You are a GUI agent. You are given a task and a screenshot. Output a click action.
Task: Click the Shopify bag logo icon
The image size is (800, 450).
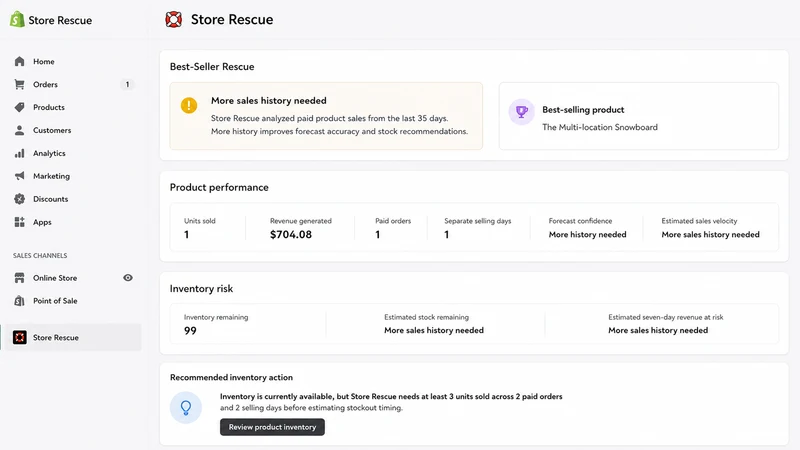coord(17,19)
